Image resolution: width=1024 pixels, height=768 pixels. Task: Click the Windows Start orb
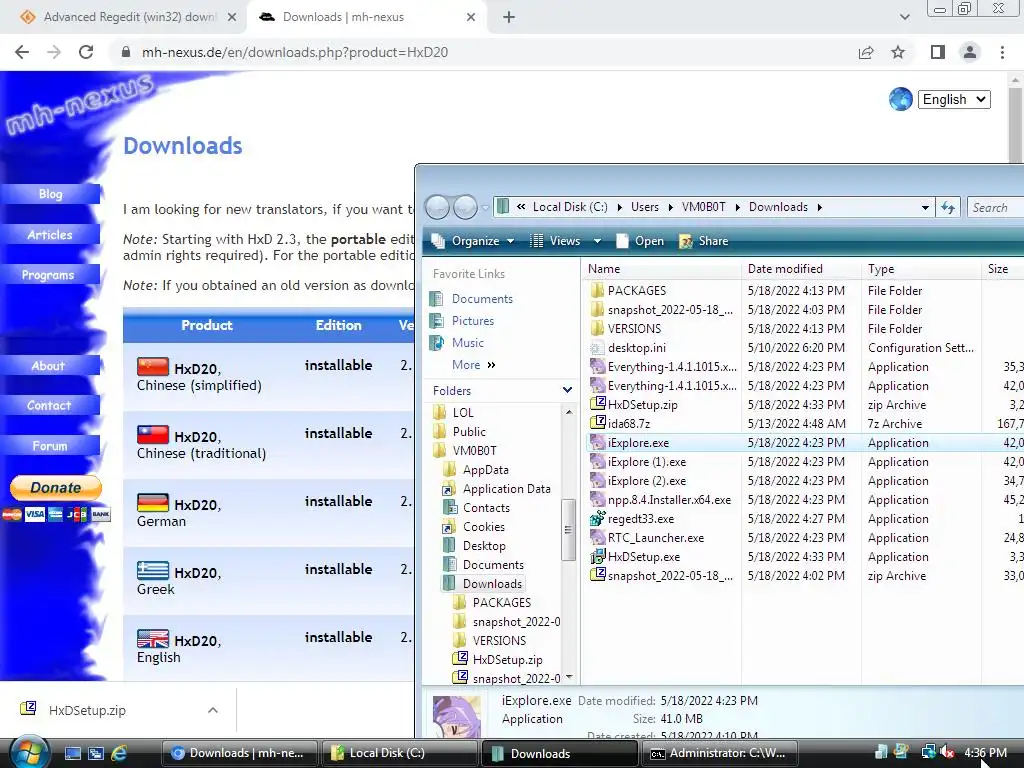(x=29, y=752)
